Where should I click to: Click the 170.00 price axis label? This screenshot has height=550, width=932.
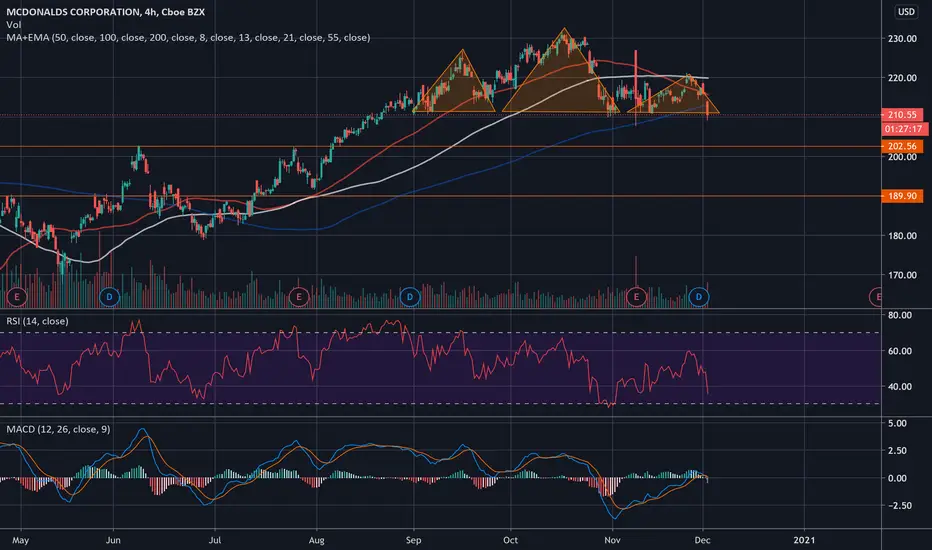[902, 275]
